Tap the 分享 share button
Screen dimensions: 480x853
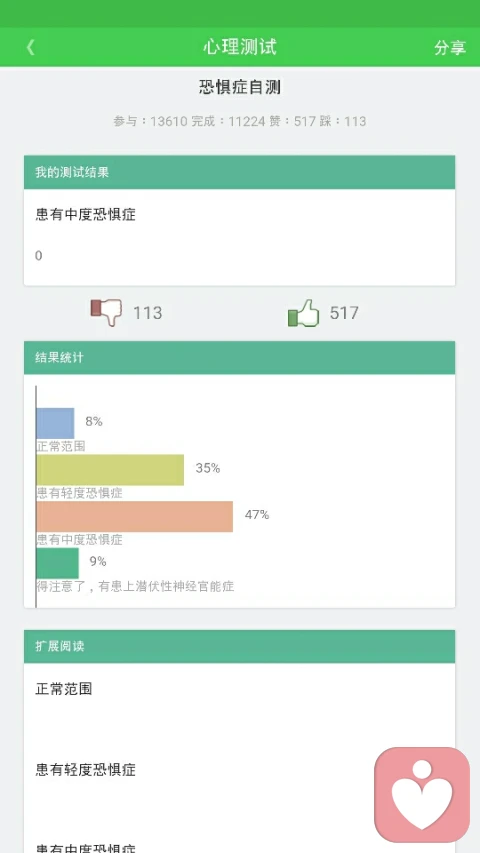tap(450, 47)
